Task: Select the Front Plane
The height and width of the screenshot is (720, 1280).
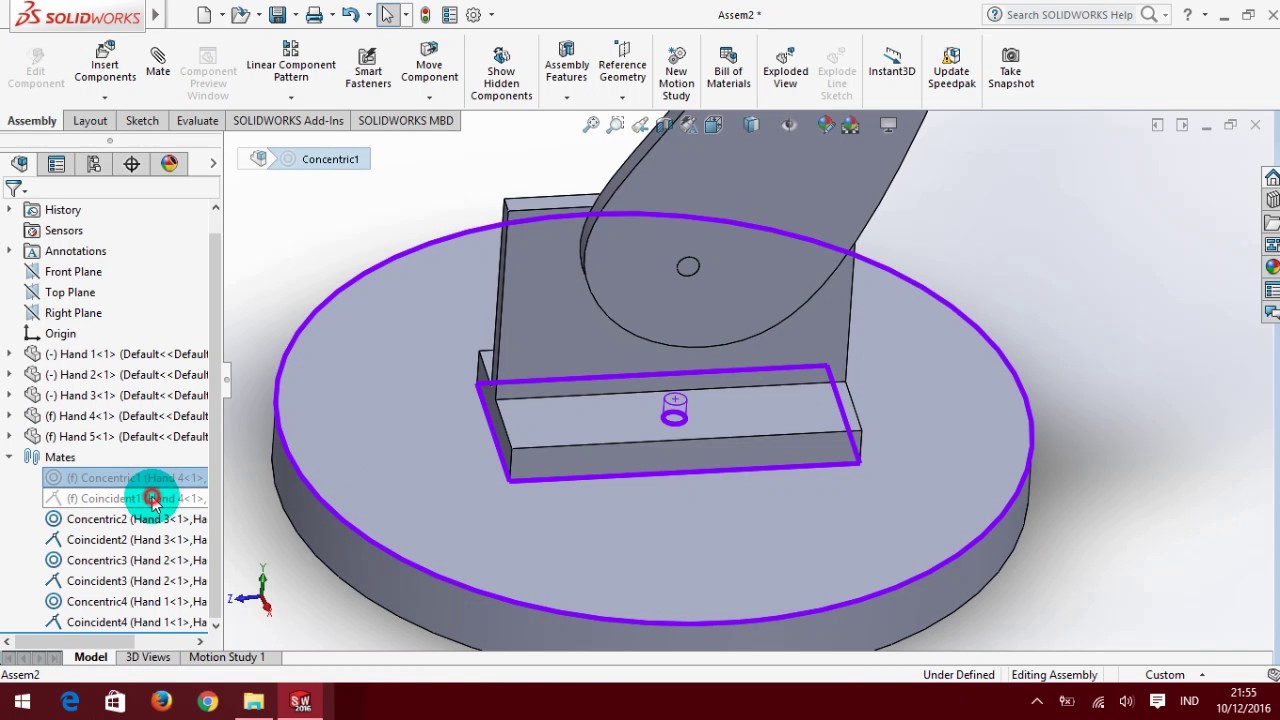Action: pyautogui.click(x=73, y=272)
